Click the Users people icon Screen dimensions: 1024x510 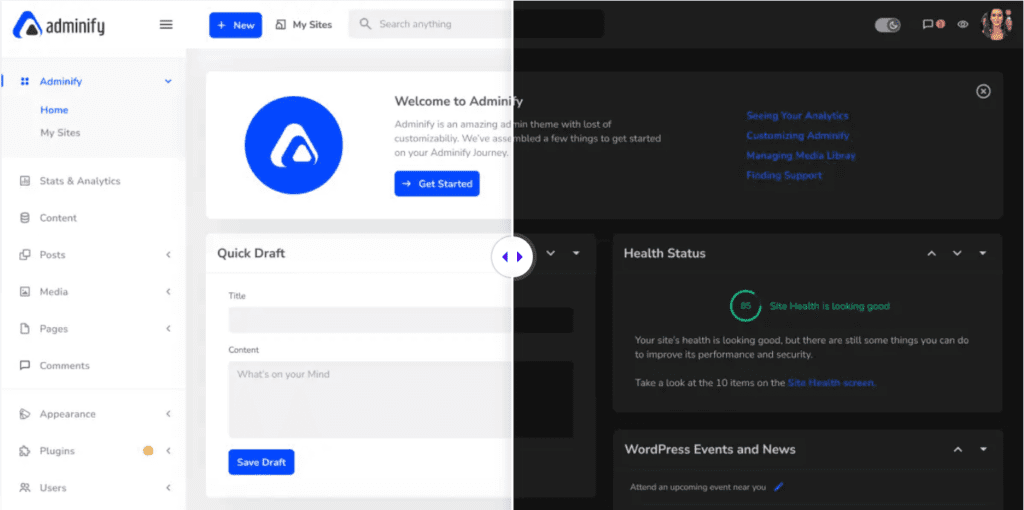tap(25, 488)
